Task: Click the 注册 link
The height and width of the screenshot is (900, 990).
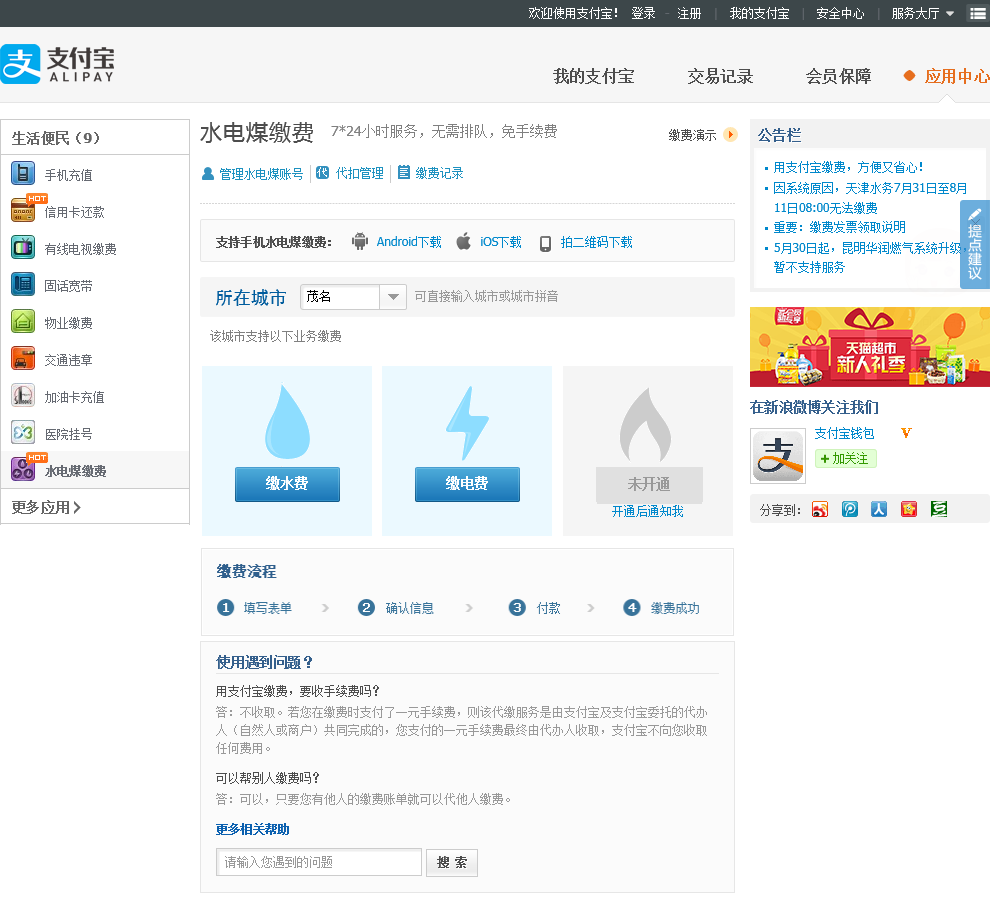Action: (x=689, y=13)
